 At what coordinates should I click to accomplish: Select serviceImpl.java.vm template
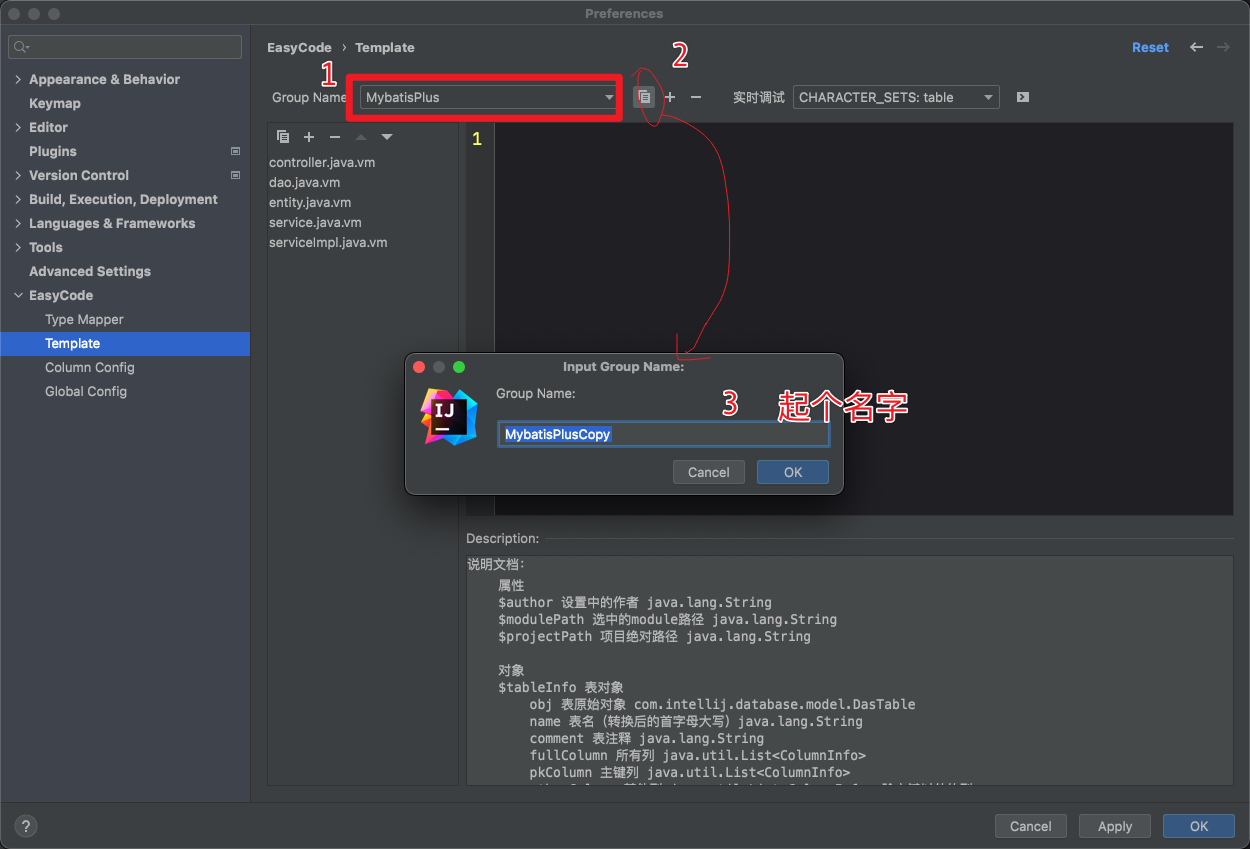point(328,242)
